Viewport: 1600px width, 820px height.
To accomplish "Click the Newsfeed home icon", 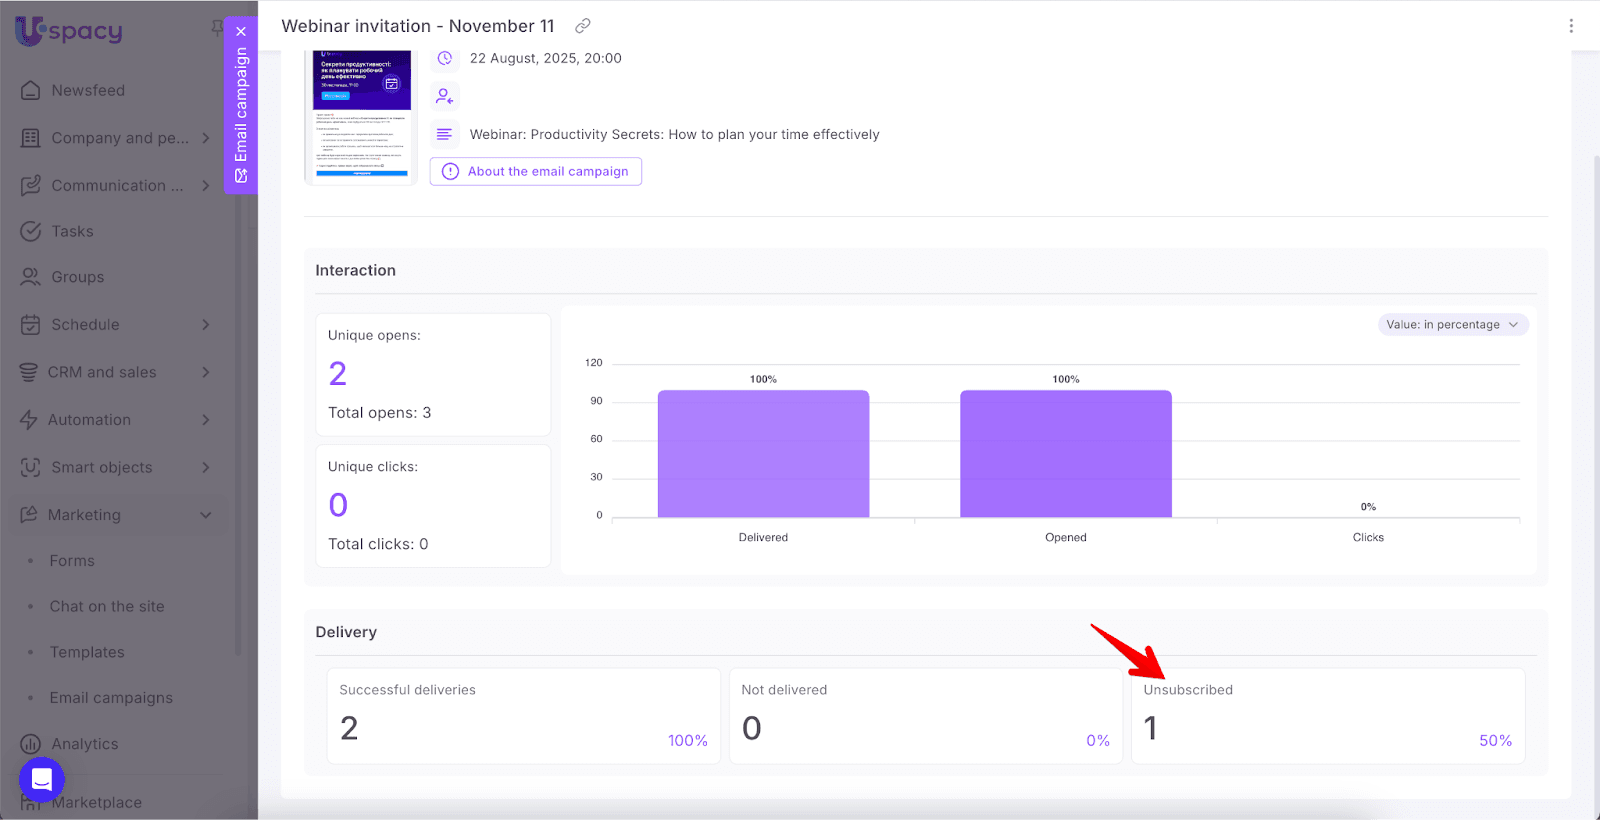I will coord(31,90).
